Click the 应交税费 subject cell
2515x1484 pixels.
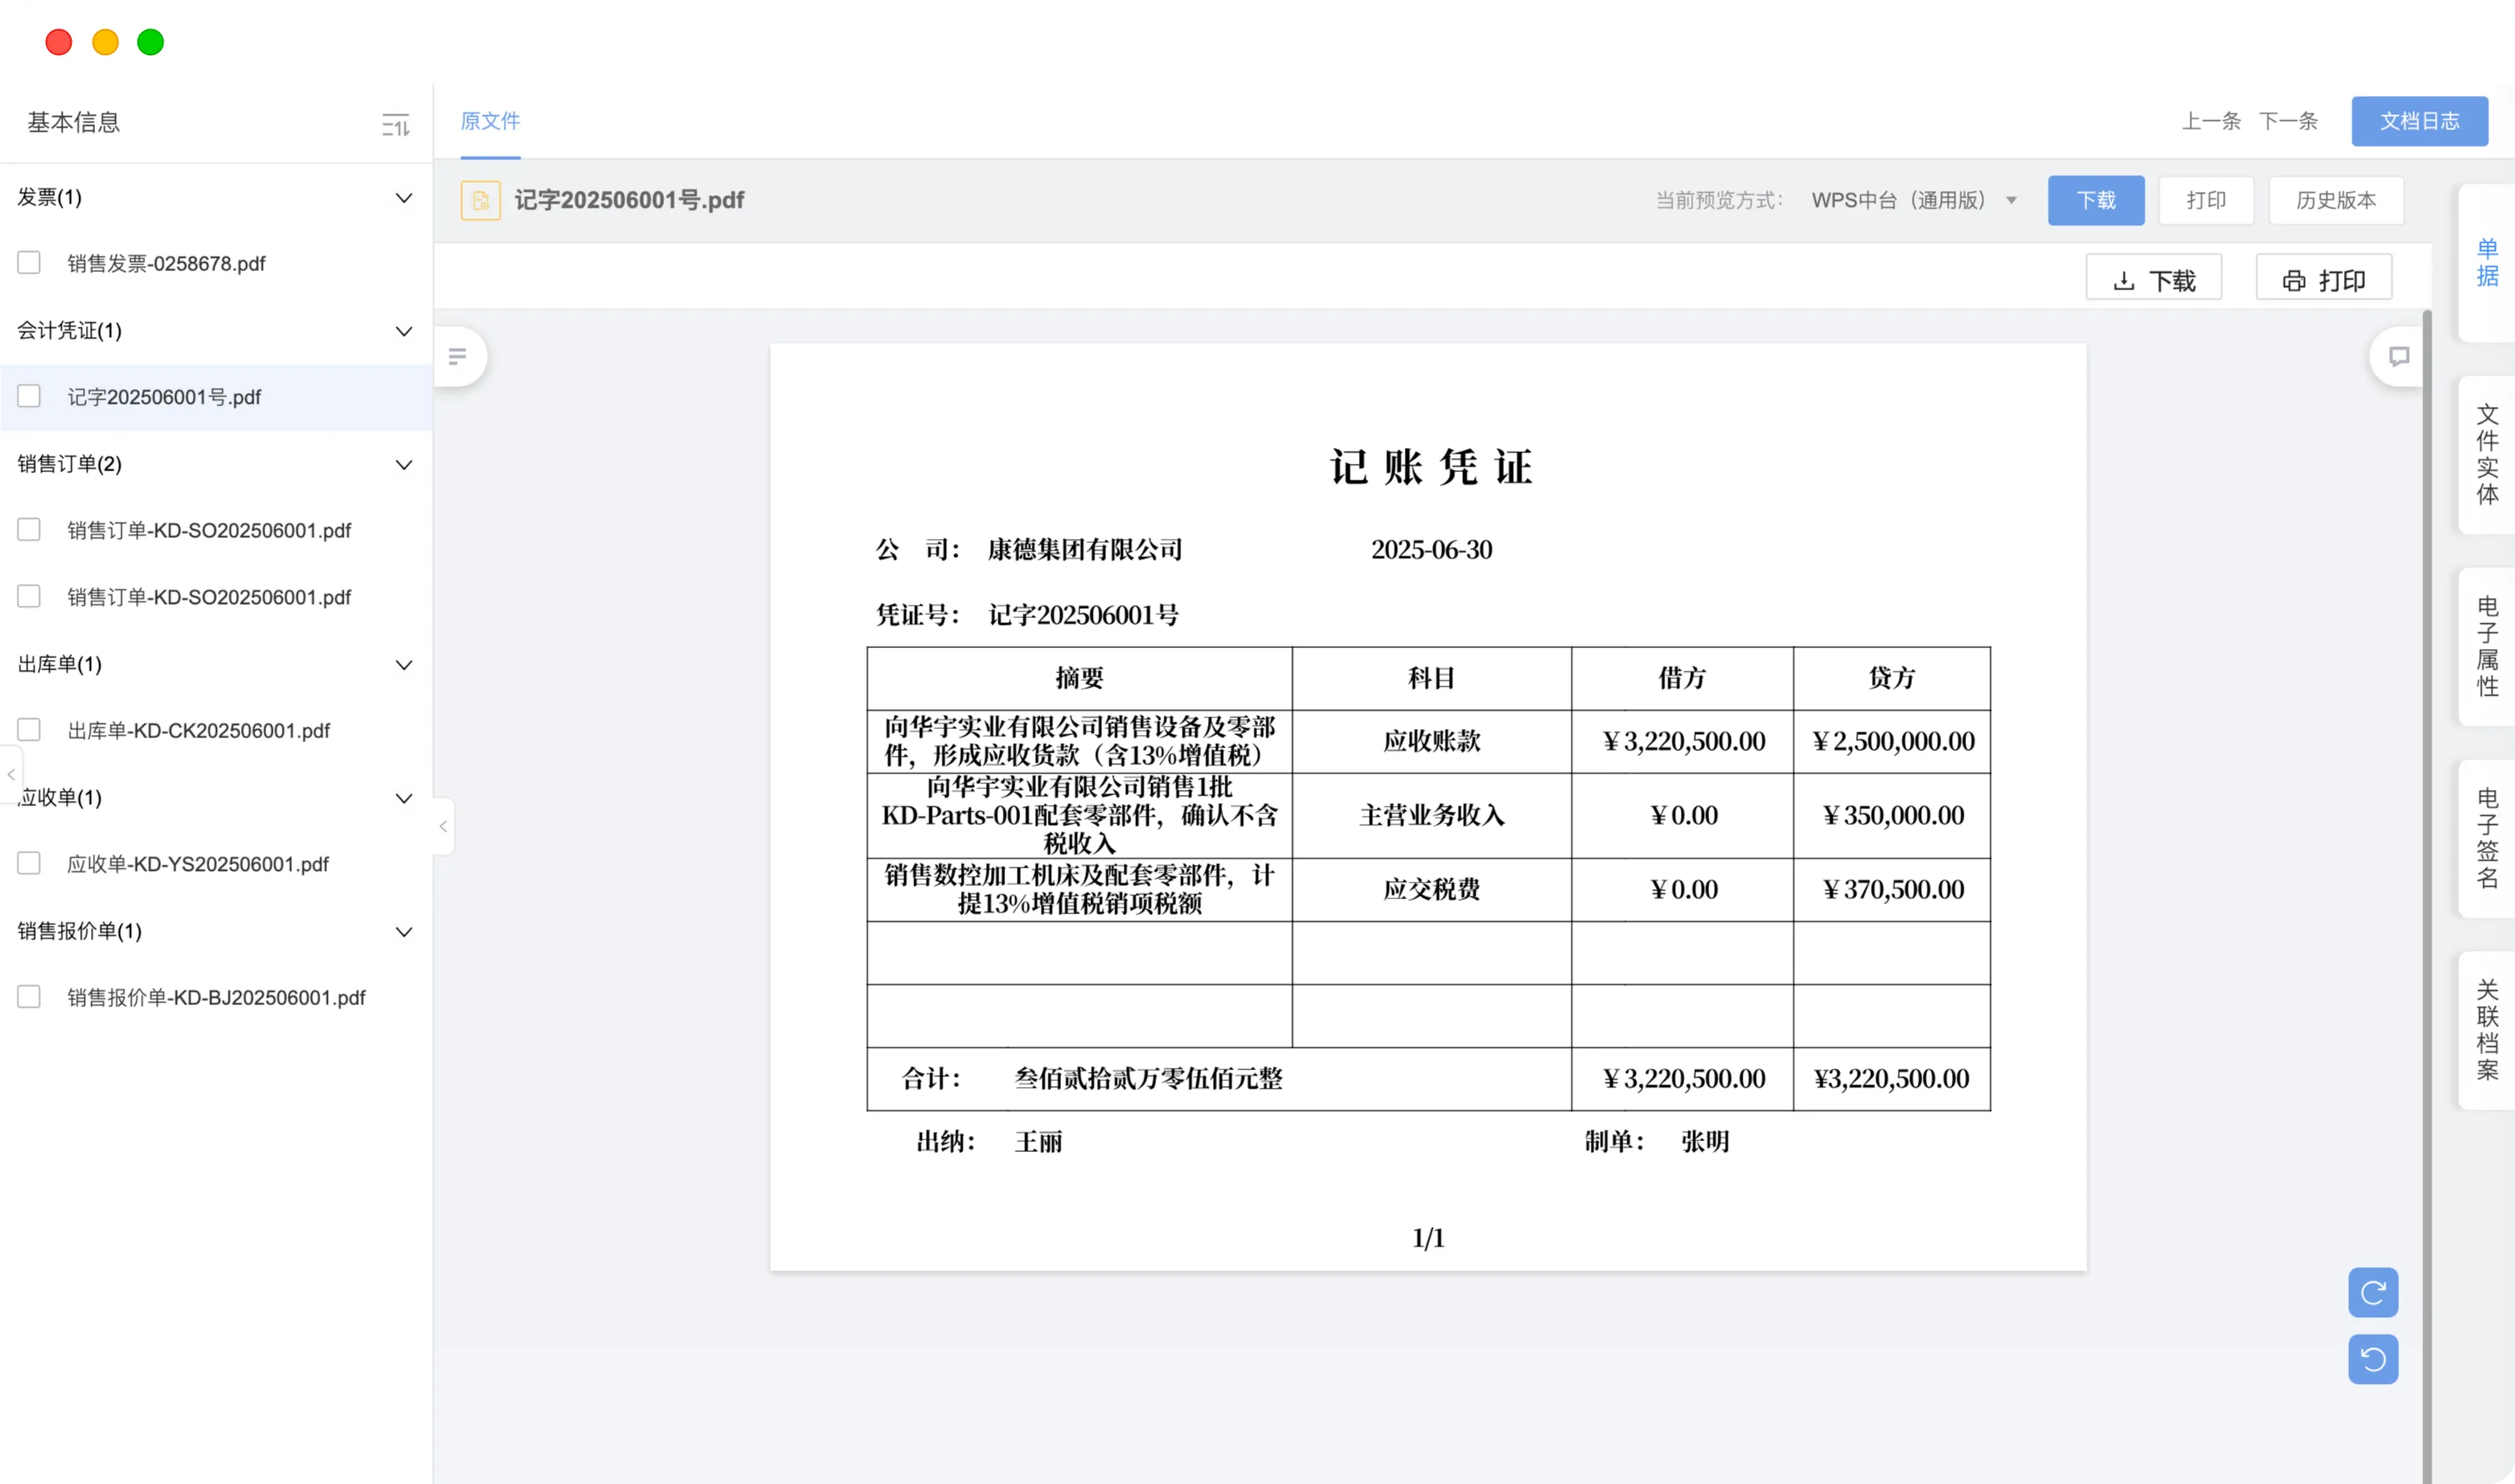(x=1431, y=889)
